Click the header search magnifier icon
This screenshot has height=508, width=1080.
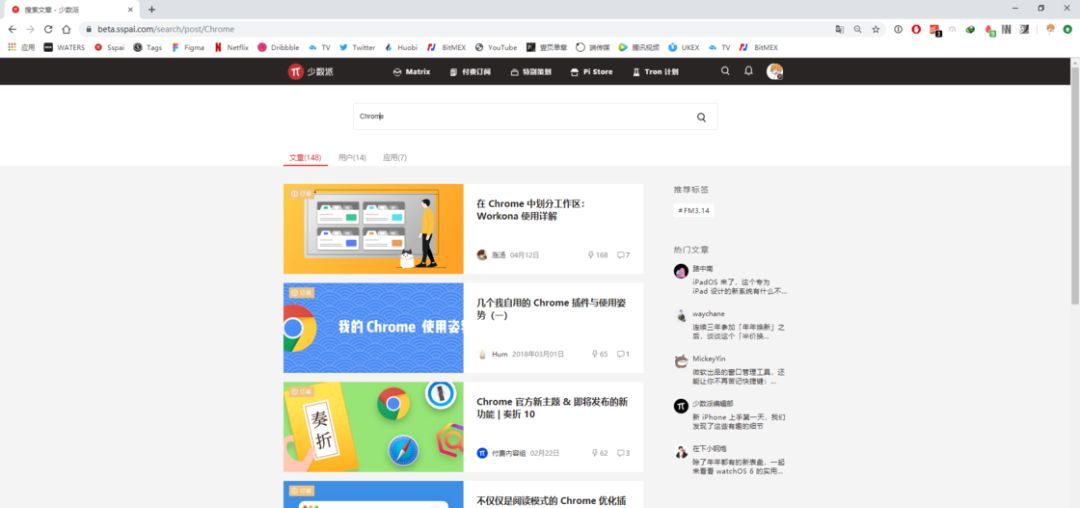725,71
